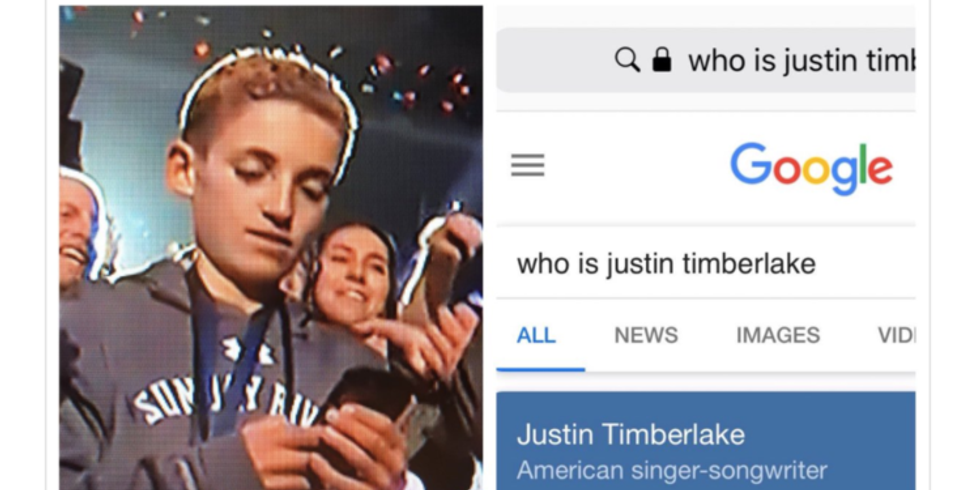Open the hamburger menu beside Google logo

point(528,166)
